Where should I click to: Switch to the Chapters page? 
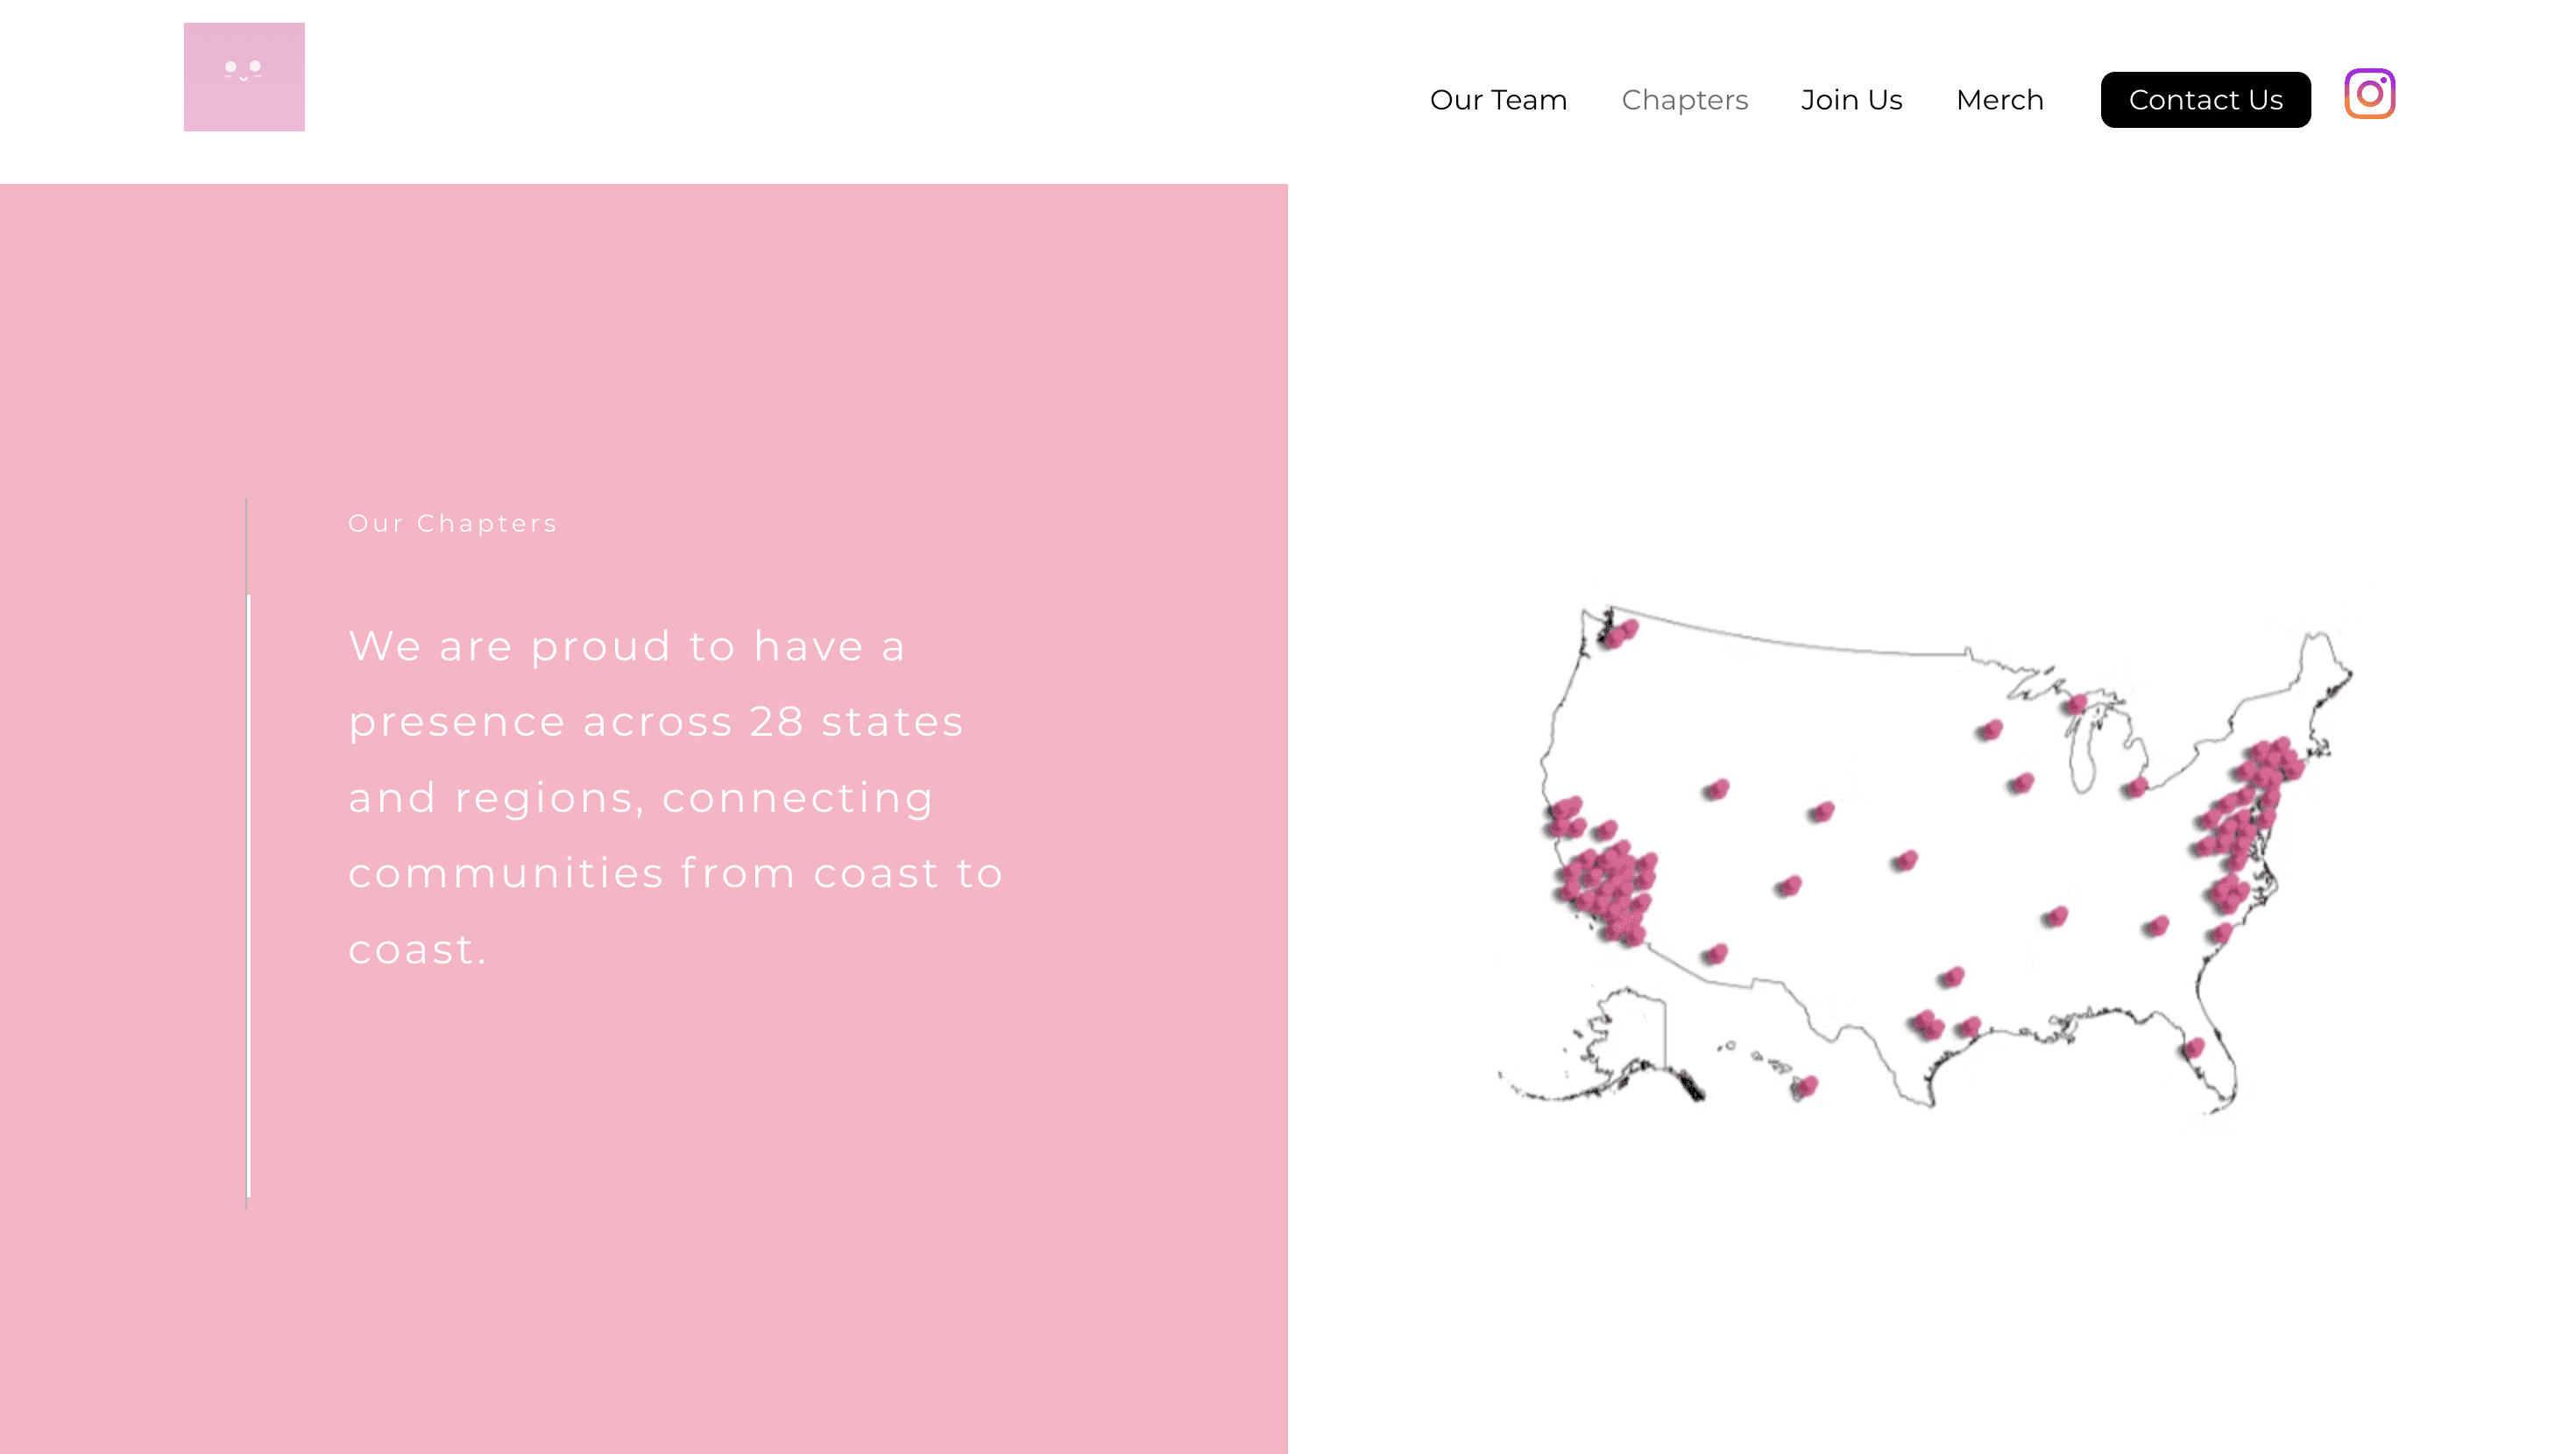tap(1684, 99)
